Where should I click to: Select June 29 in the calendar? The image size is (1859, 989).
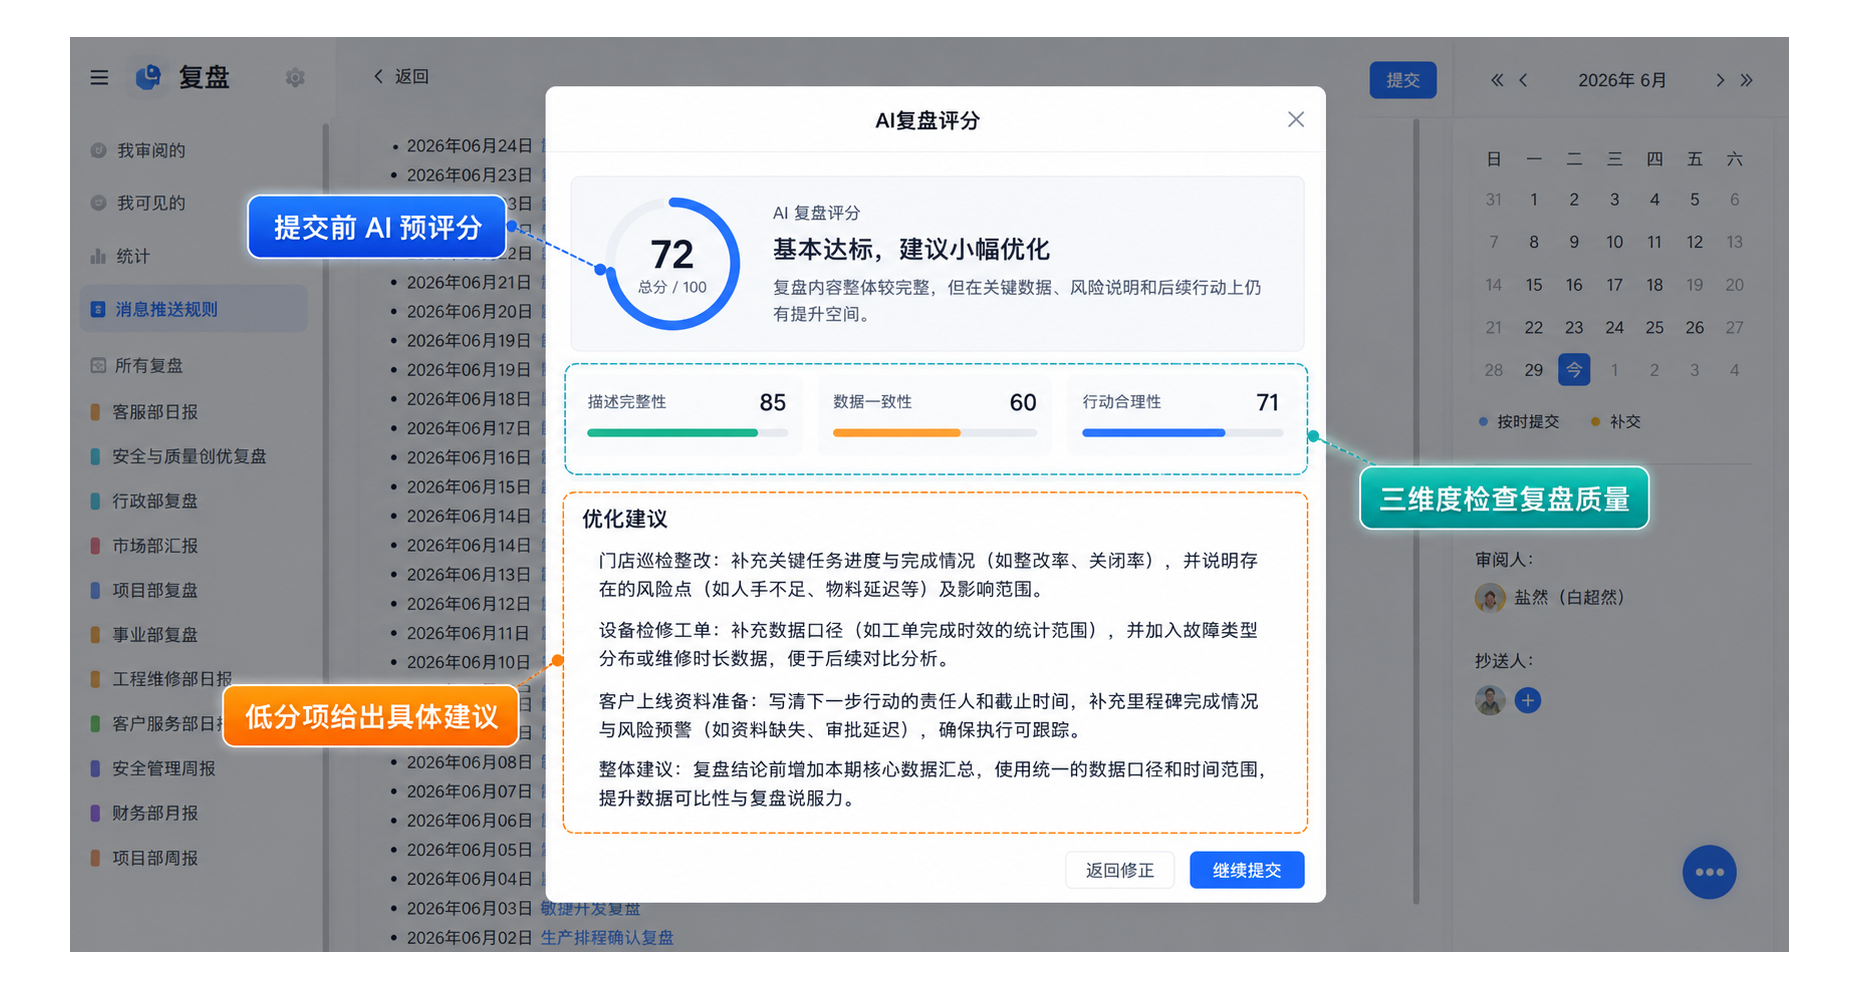(1534, 370)
